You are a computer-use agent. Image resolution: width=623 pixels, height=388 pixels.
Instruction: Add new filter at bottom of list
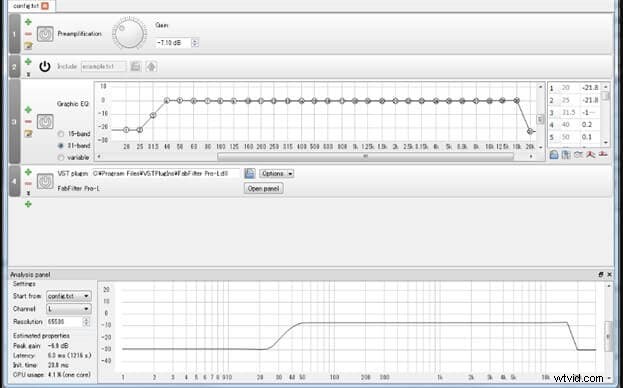28,204
